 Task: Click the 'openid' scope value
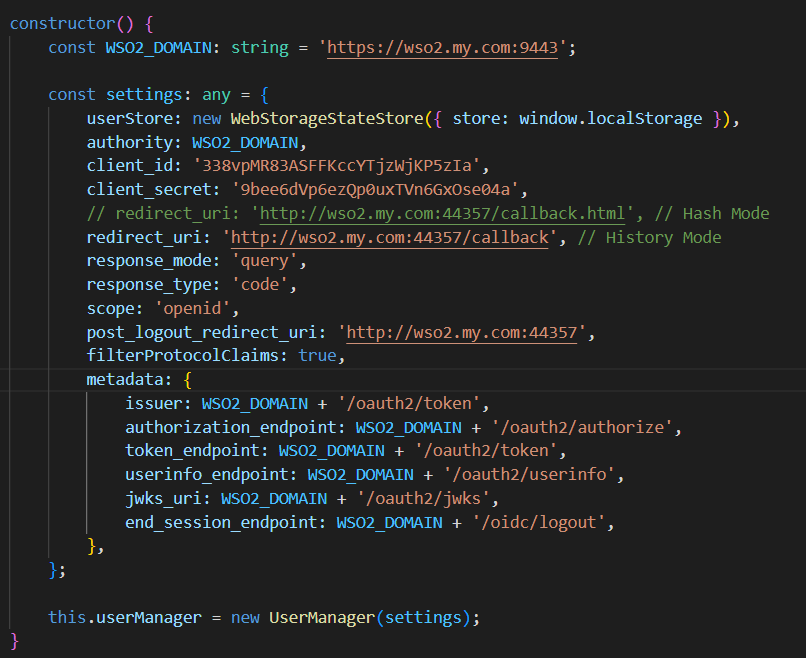coord(192,308)
